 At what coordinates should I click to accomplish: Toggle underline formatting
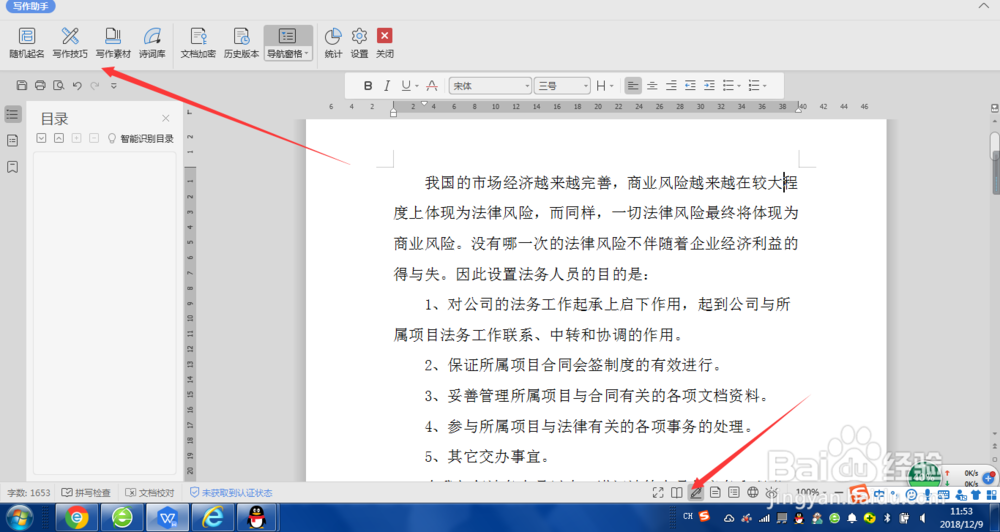[406, 85]
